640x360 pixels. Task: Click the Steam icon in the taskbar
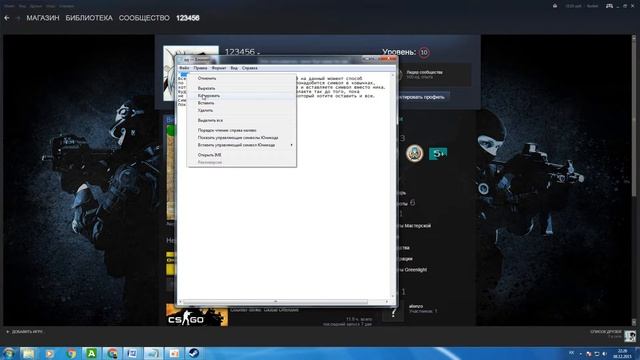tap(193, 353)
